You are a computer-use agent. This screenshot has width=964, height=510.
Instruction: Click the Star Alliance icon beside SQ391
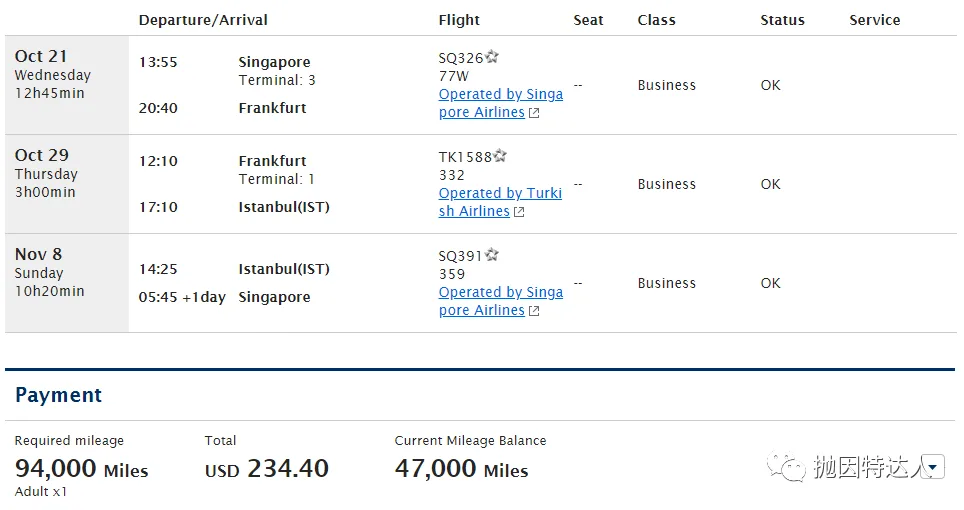tap(492, 256)
